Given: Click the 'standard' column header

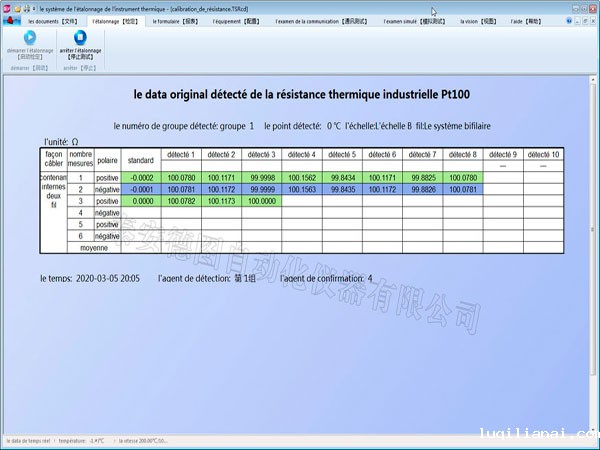Looking at the screenshot, I should coord(141,160).
